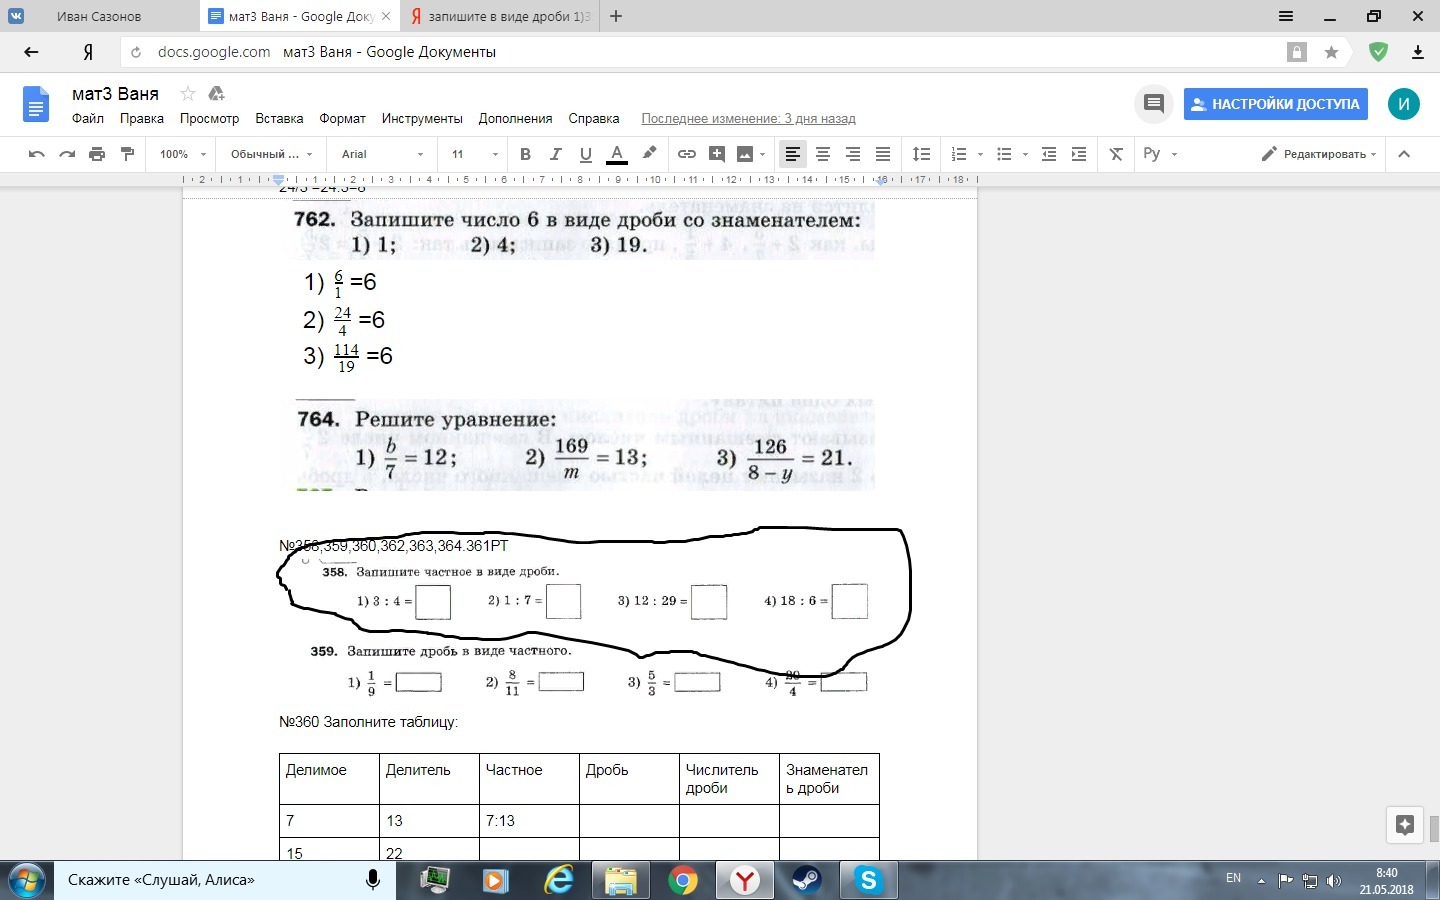Open the text color picker
The width and height of the screenshot is (1440, 900).
pyautogui.click(x=617, y=154)
